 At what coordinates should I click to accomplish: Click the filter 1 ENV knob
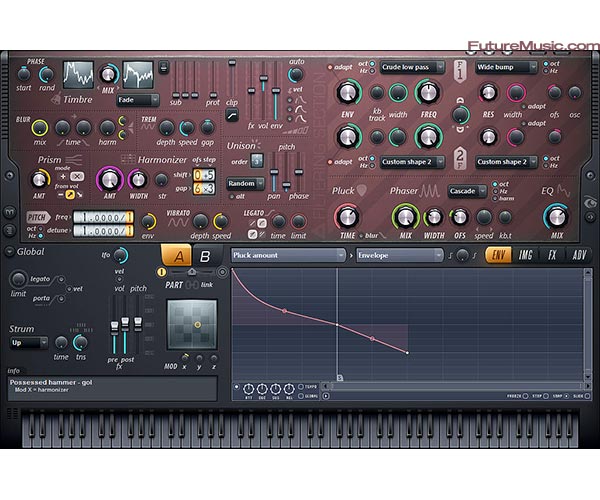tap(348, 93)
